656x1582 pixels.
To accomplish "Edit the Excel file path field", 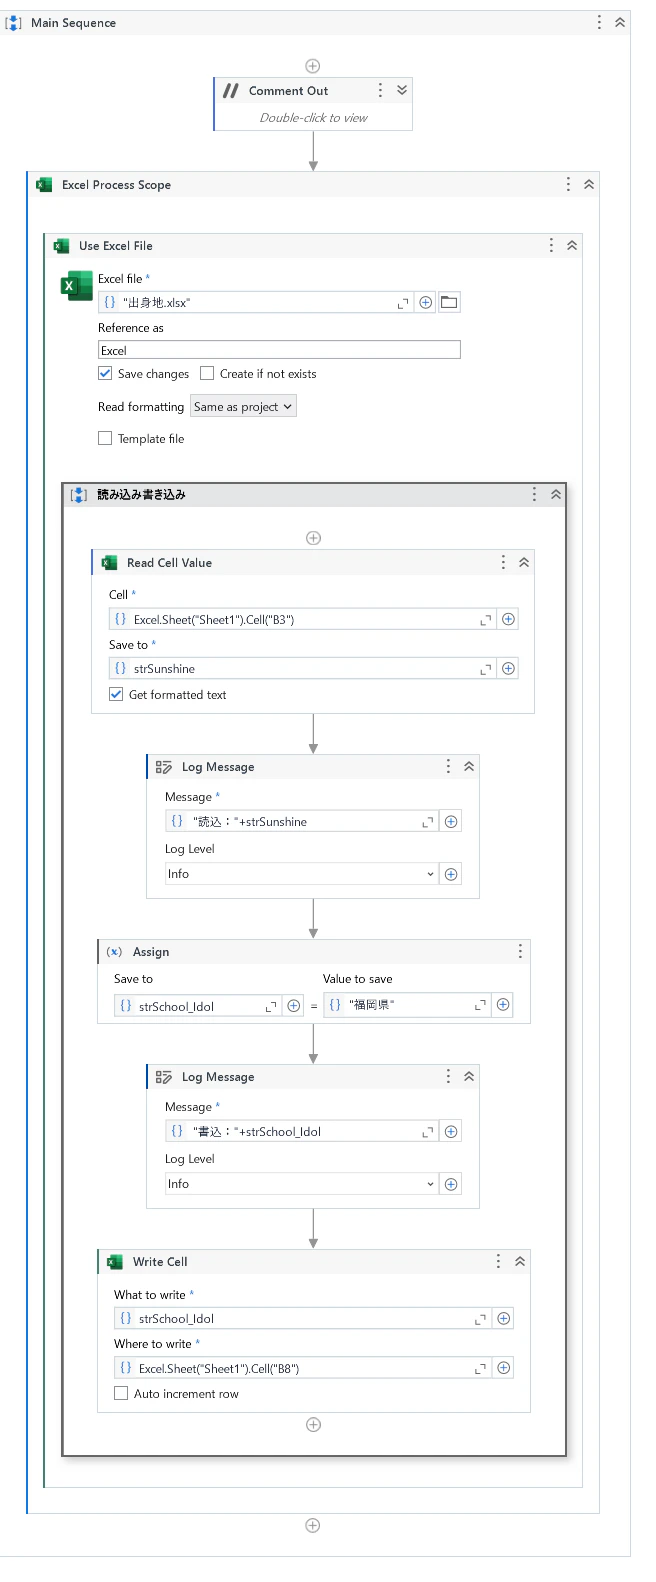I will [255, 302].
